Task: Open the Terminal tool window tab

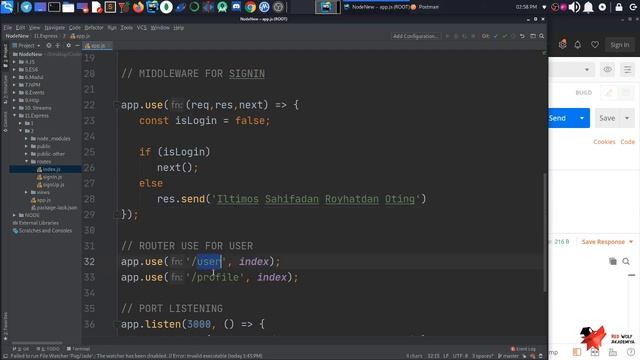Action: coord(78,349)
